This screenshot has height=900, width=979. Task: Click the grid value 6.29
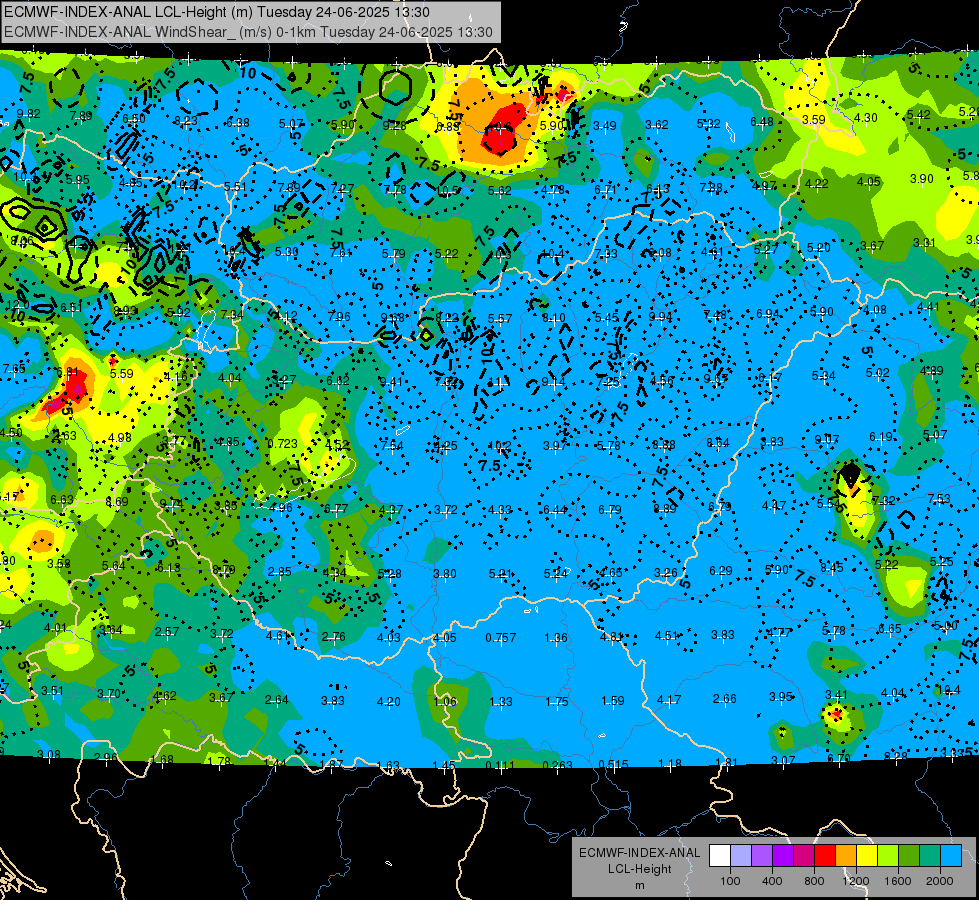coord(721,571)
